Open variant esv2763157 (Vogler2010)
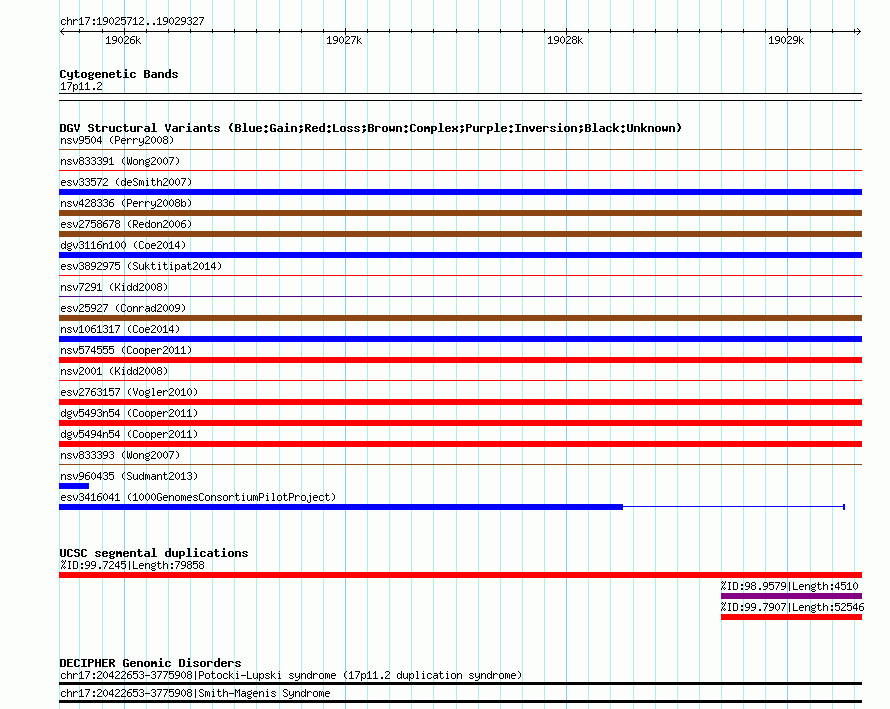 (129, 392)
